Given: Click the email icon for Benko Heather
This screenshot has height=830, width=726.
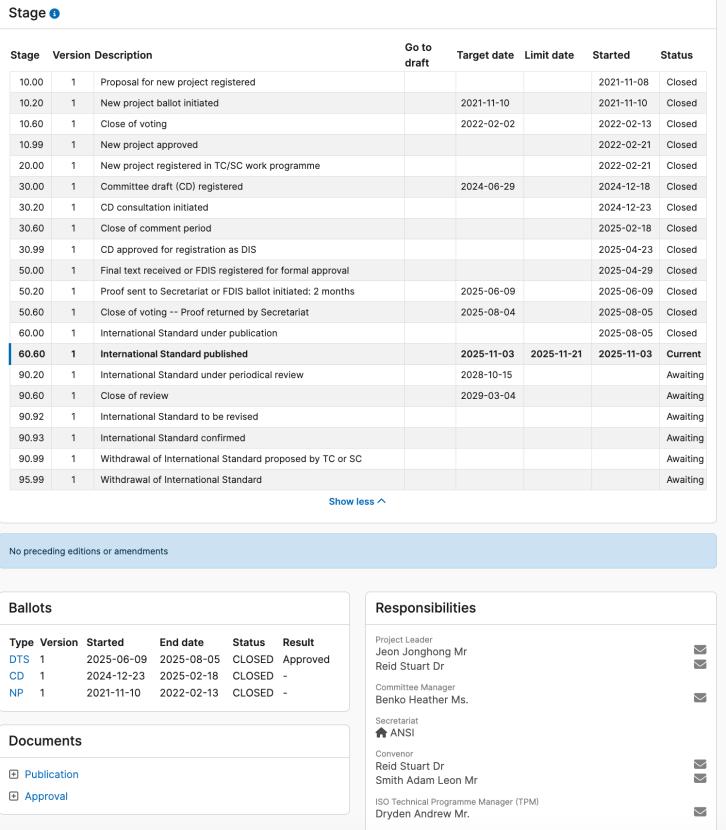Looking at the screenshot, I should pyautogui.click(x=700, y=698).
